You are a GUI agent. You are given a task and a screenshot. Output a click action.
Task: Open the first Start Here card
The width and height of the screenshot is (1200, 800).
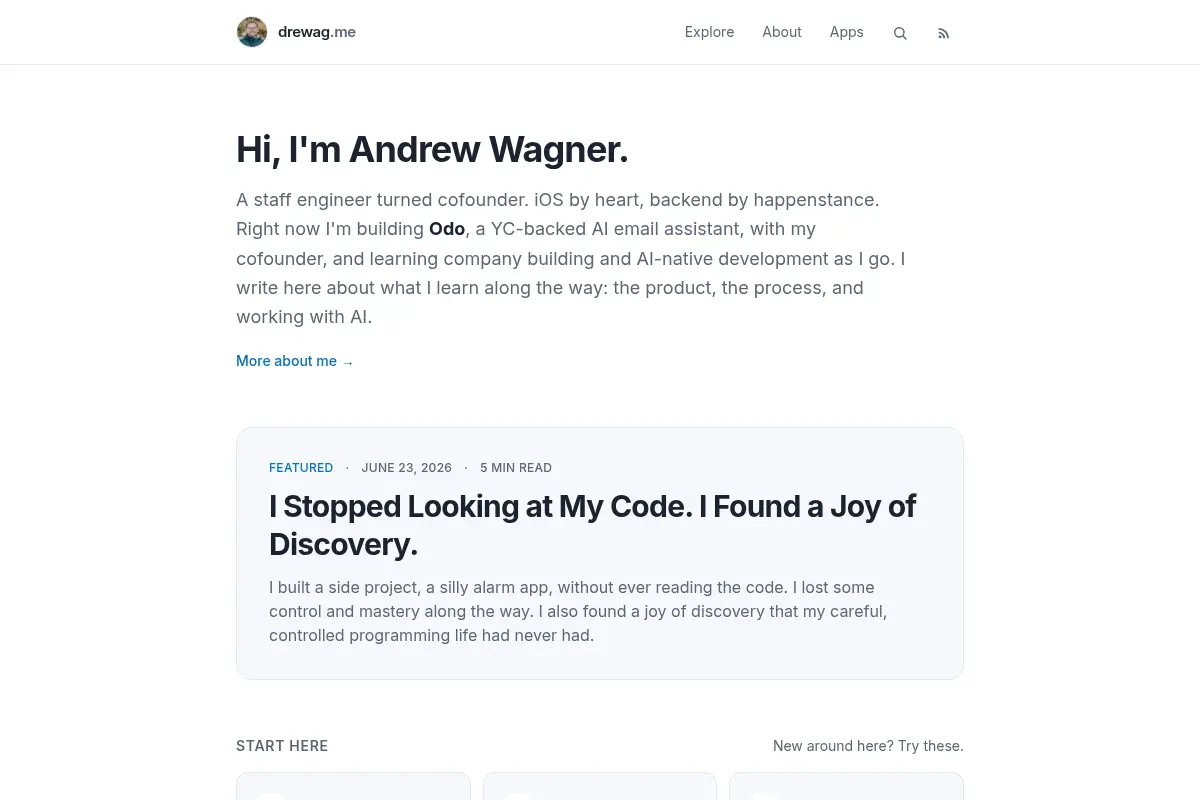tap(353, 786)
